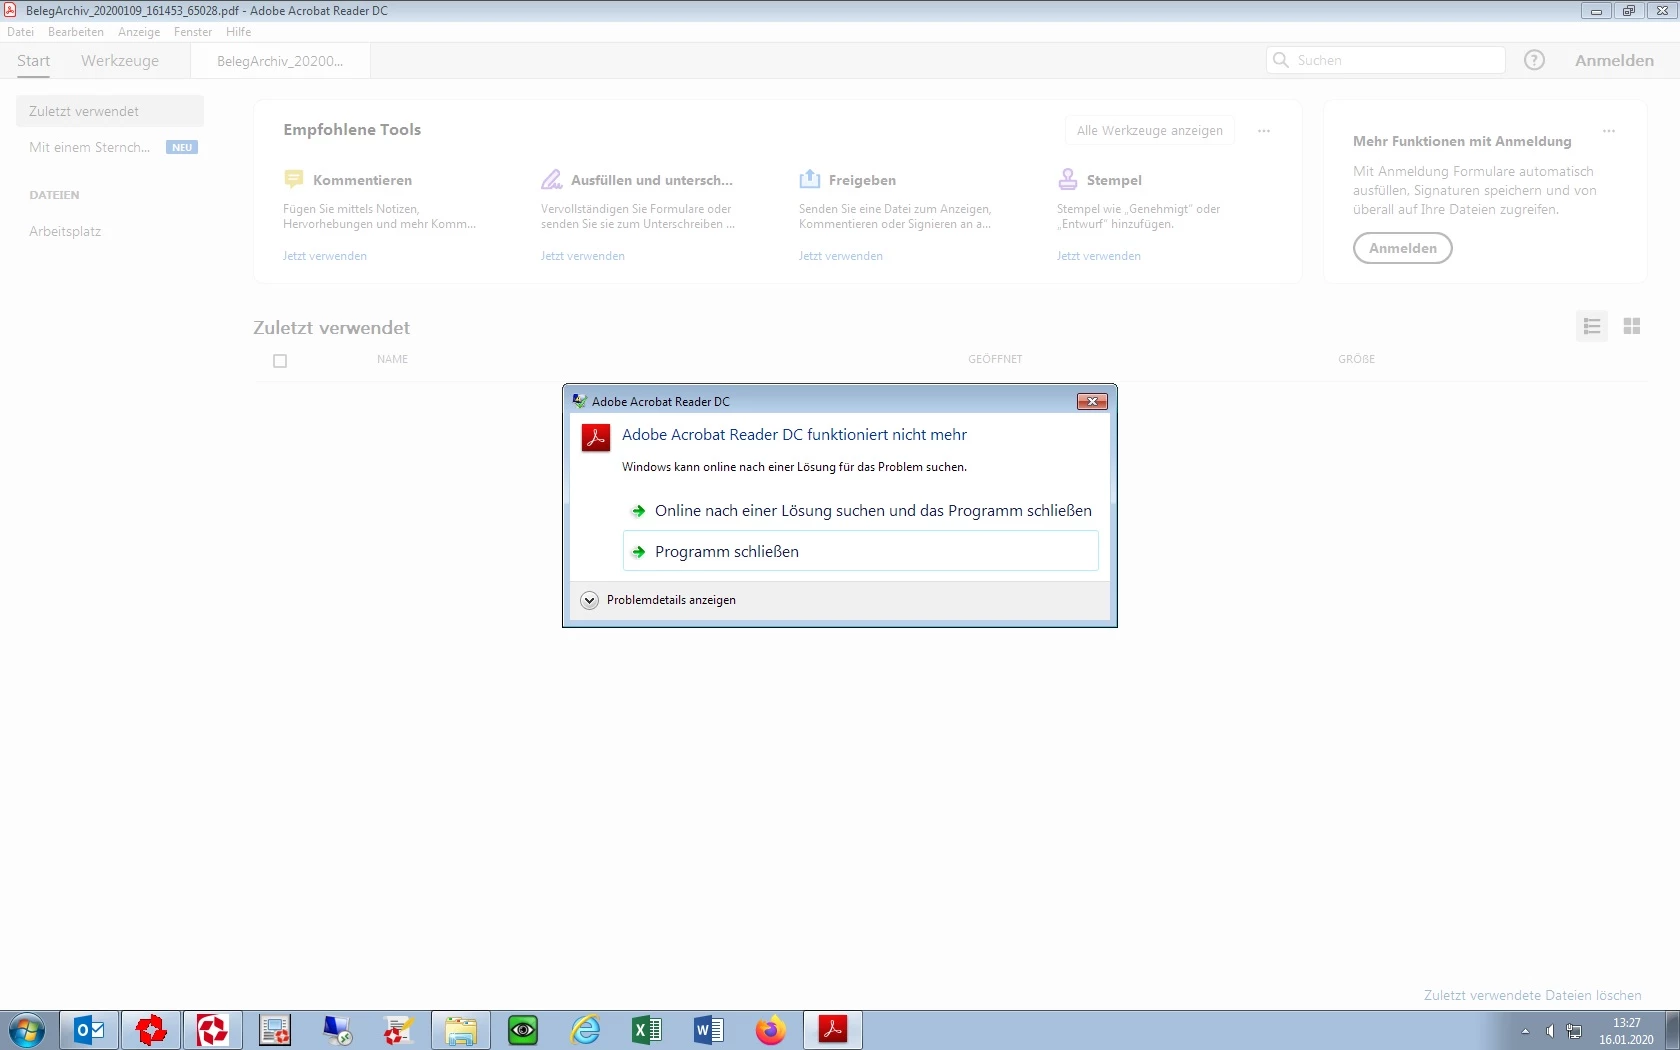Click Programm schließen in the dialog

pyautogui.click(x=860, y=551)
